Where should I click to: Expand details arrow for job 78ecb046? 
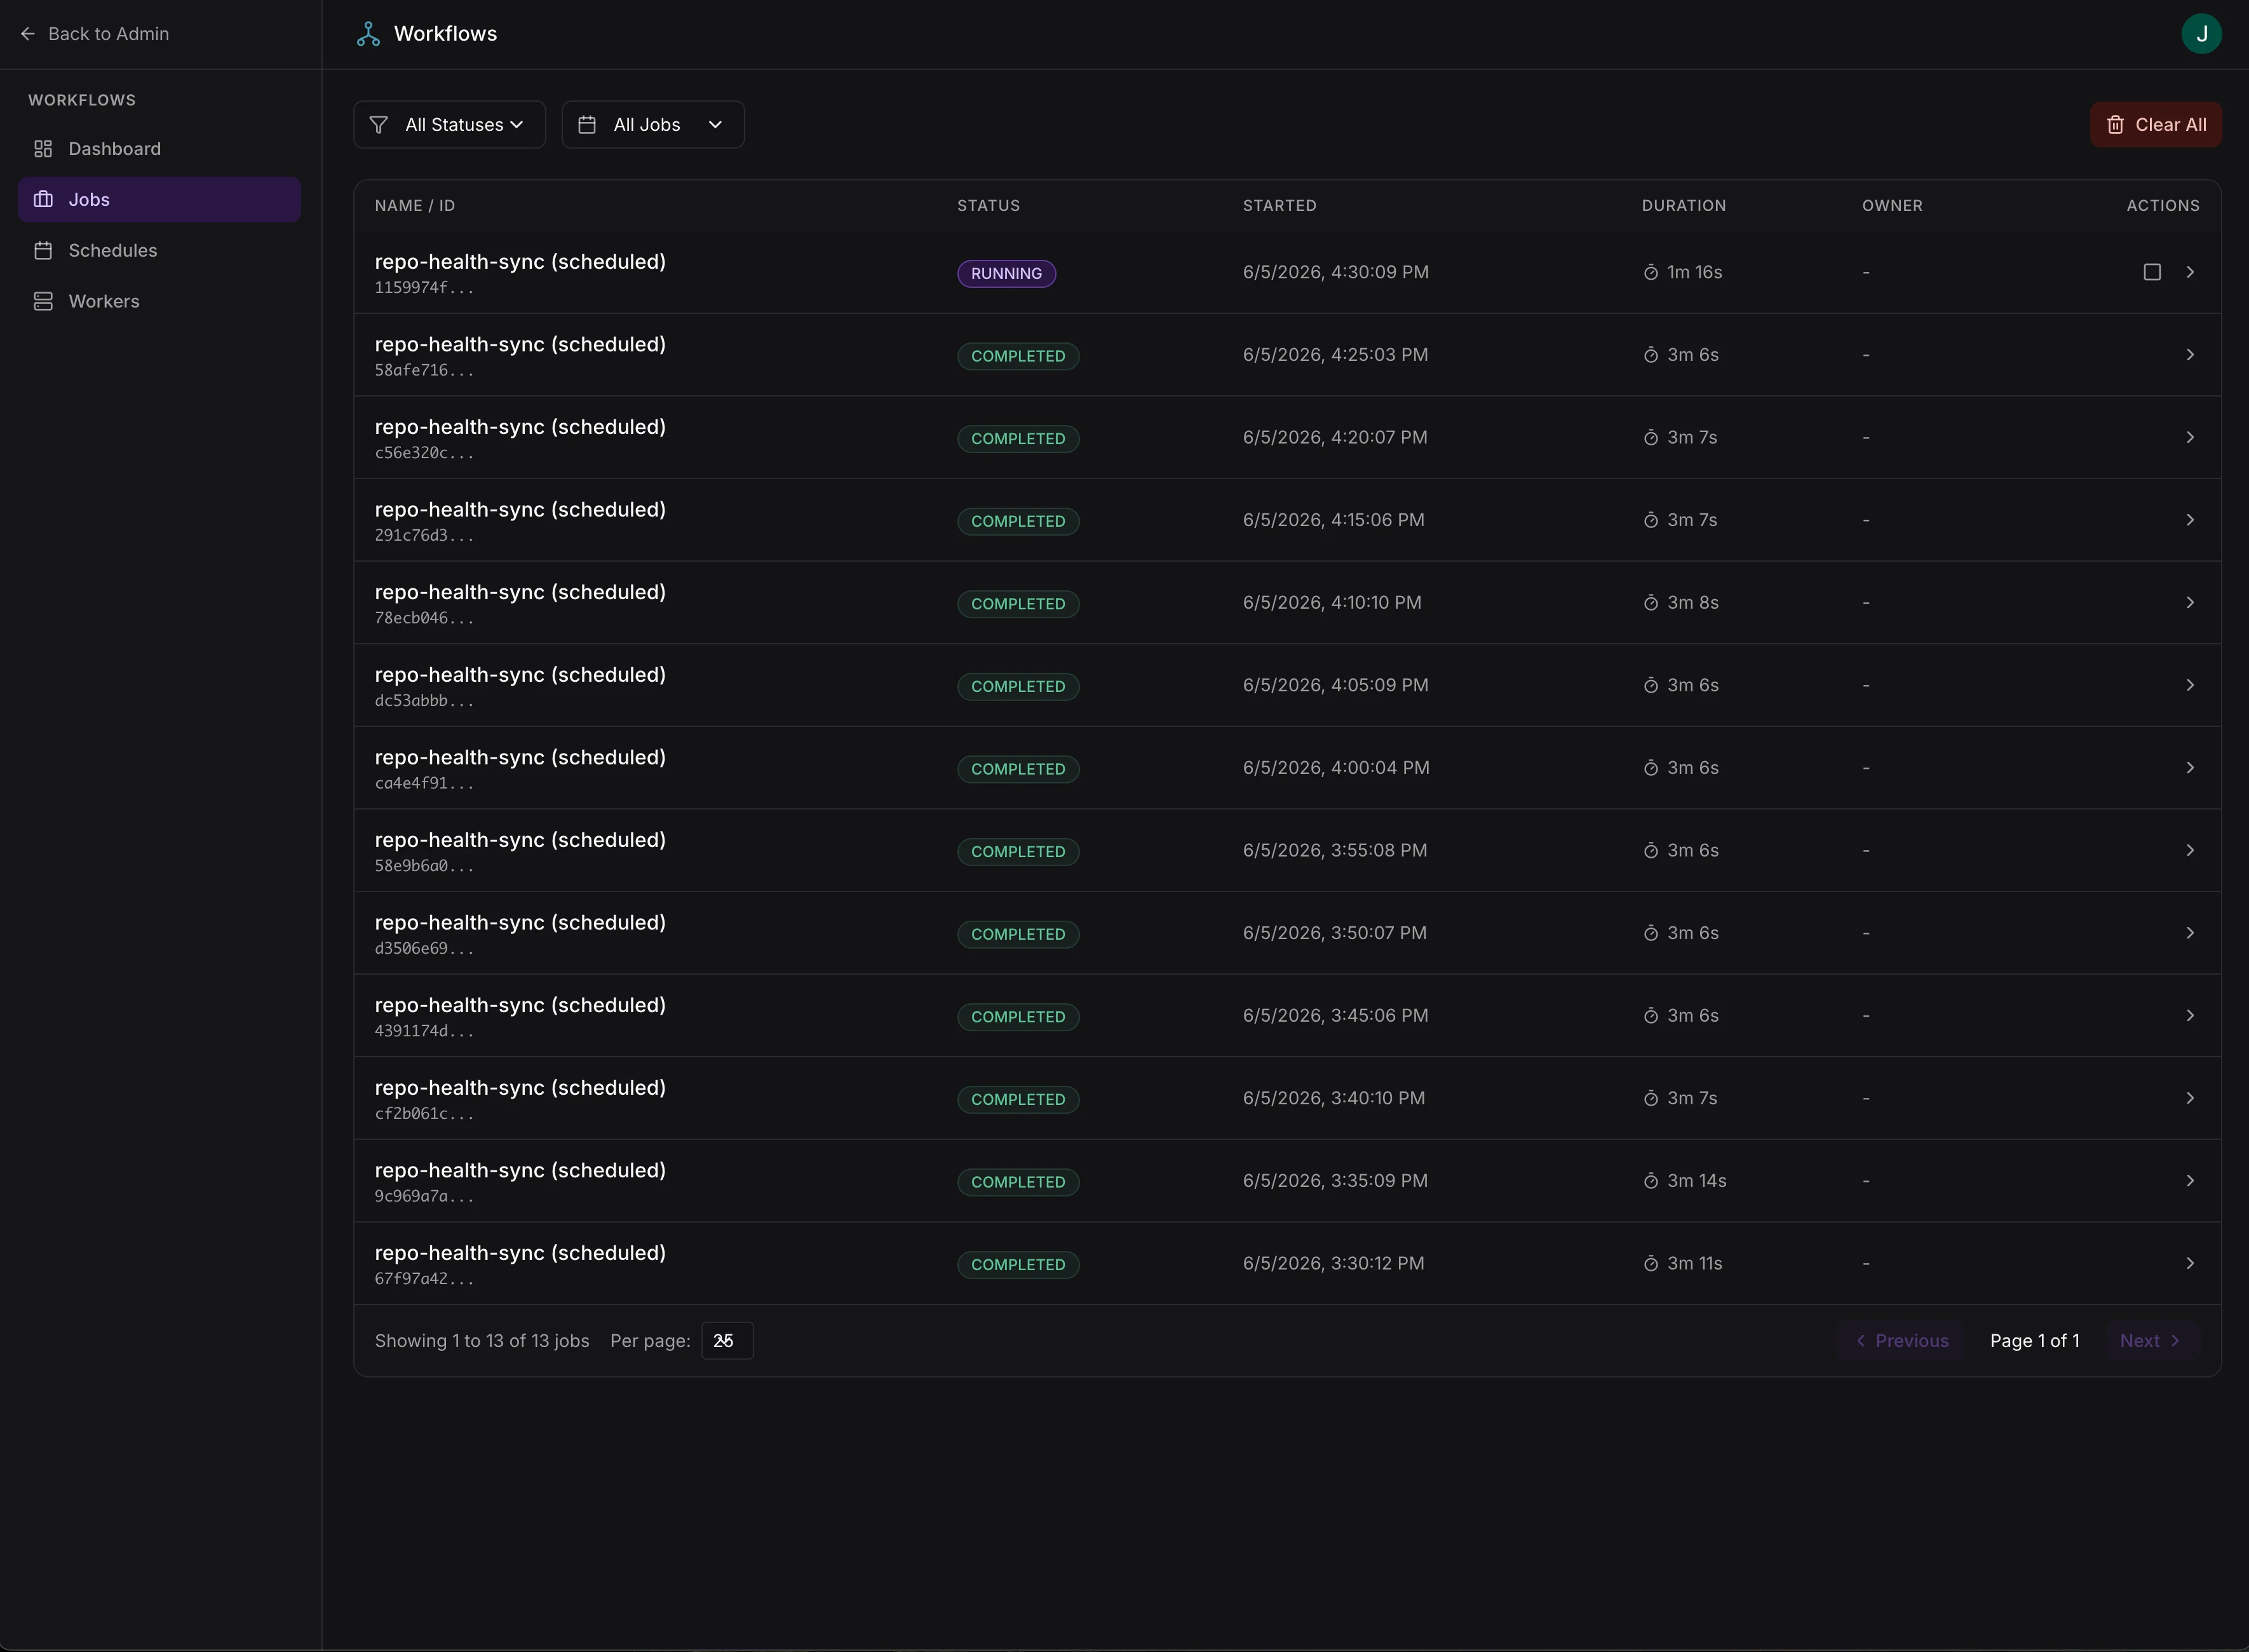click(x=2190, y=603)
